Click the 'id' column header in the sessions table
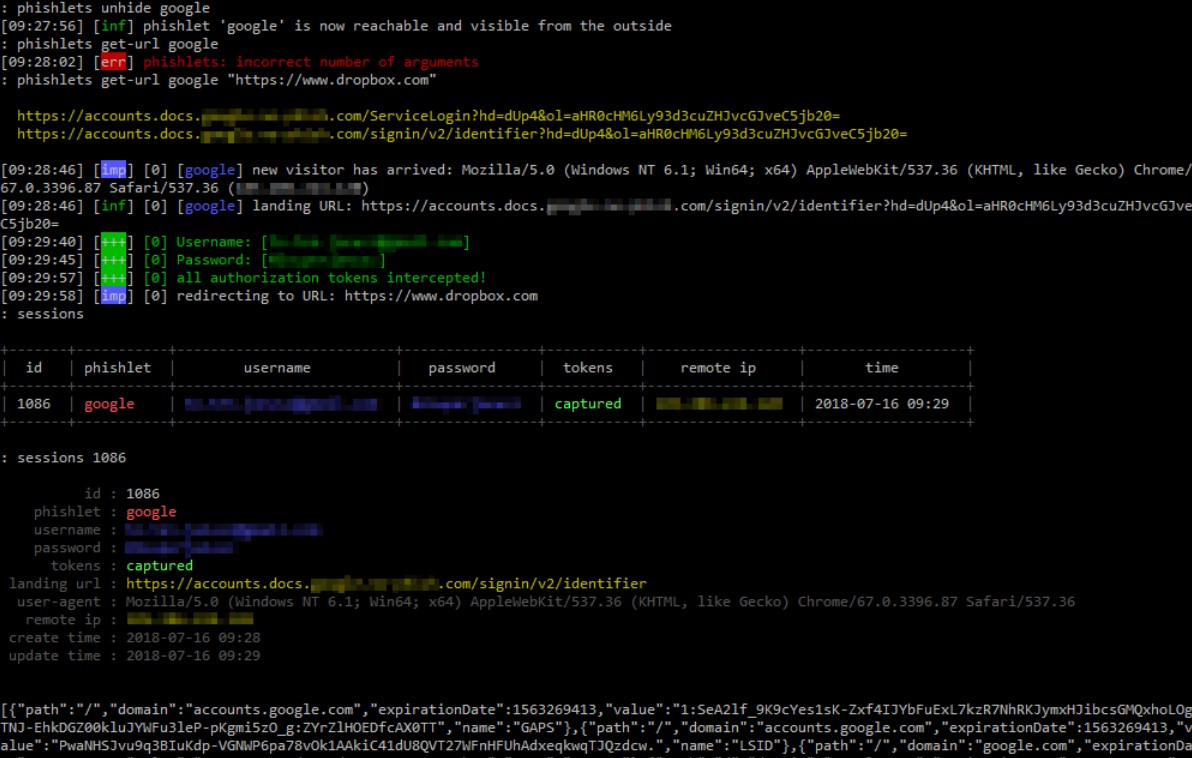1192x758 pixels. tap(34, 368)
